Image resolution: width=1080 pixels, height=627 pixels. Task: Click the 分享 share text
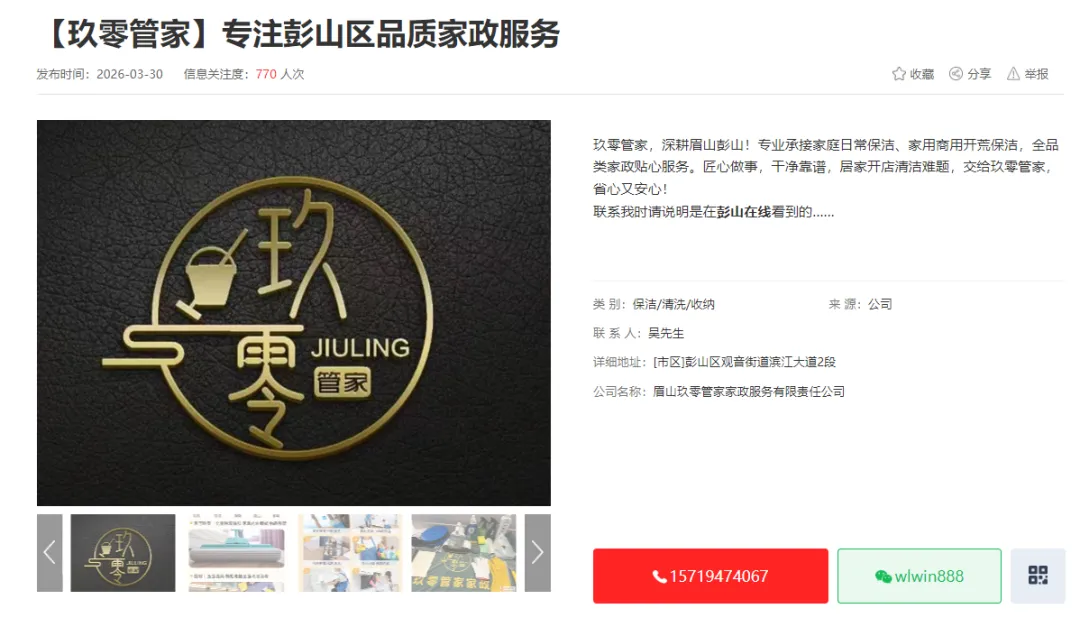coord(979,74)
